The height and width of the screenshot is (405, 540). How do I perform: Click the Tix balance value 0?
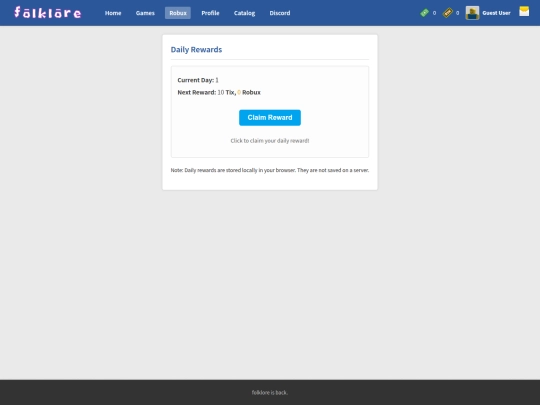pos(457,13)
